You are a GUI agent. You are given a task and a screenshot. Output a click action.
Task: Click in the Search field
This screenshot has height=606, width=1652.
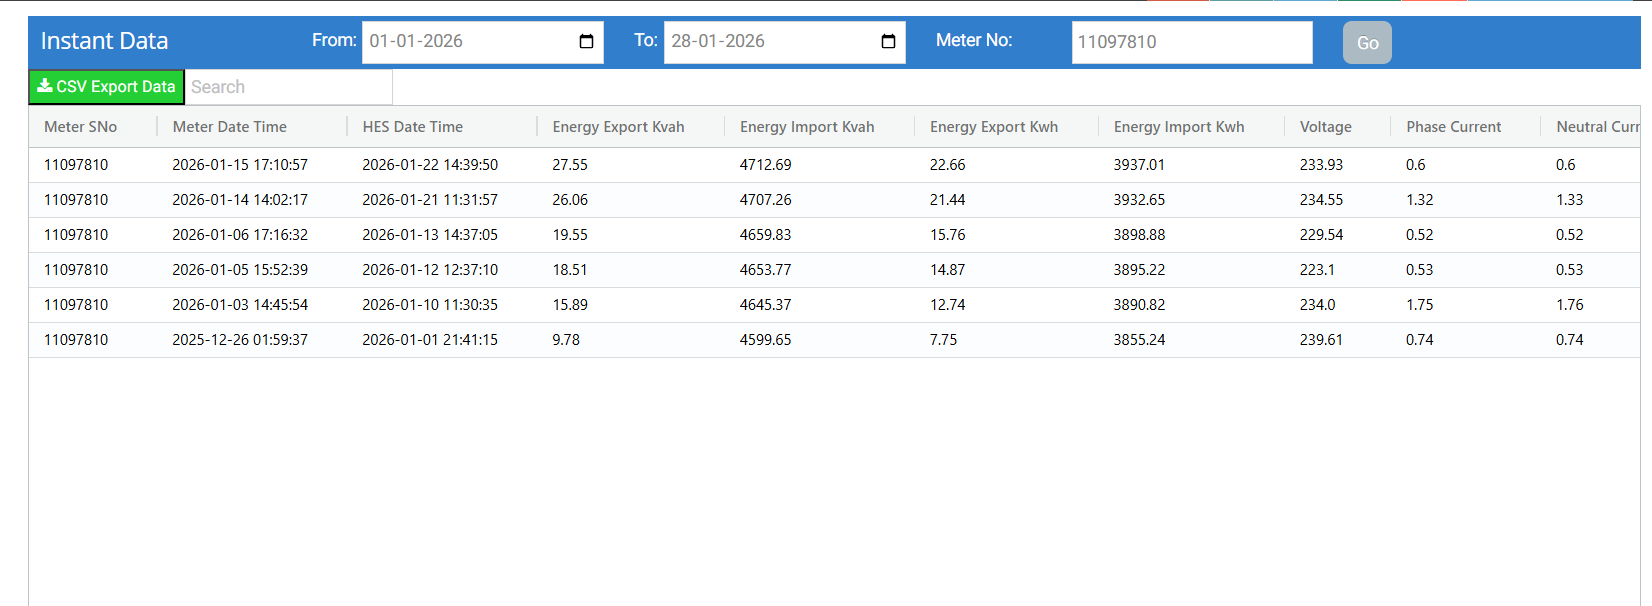tap(289, 87)
